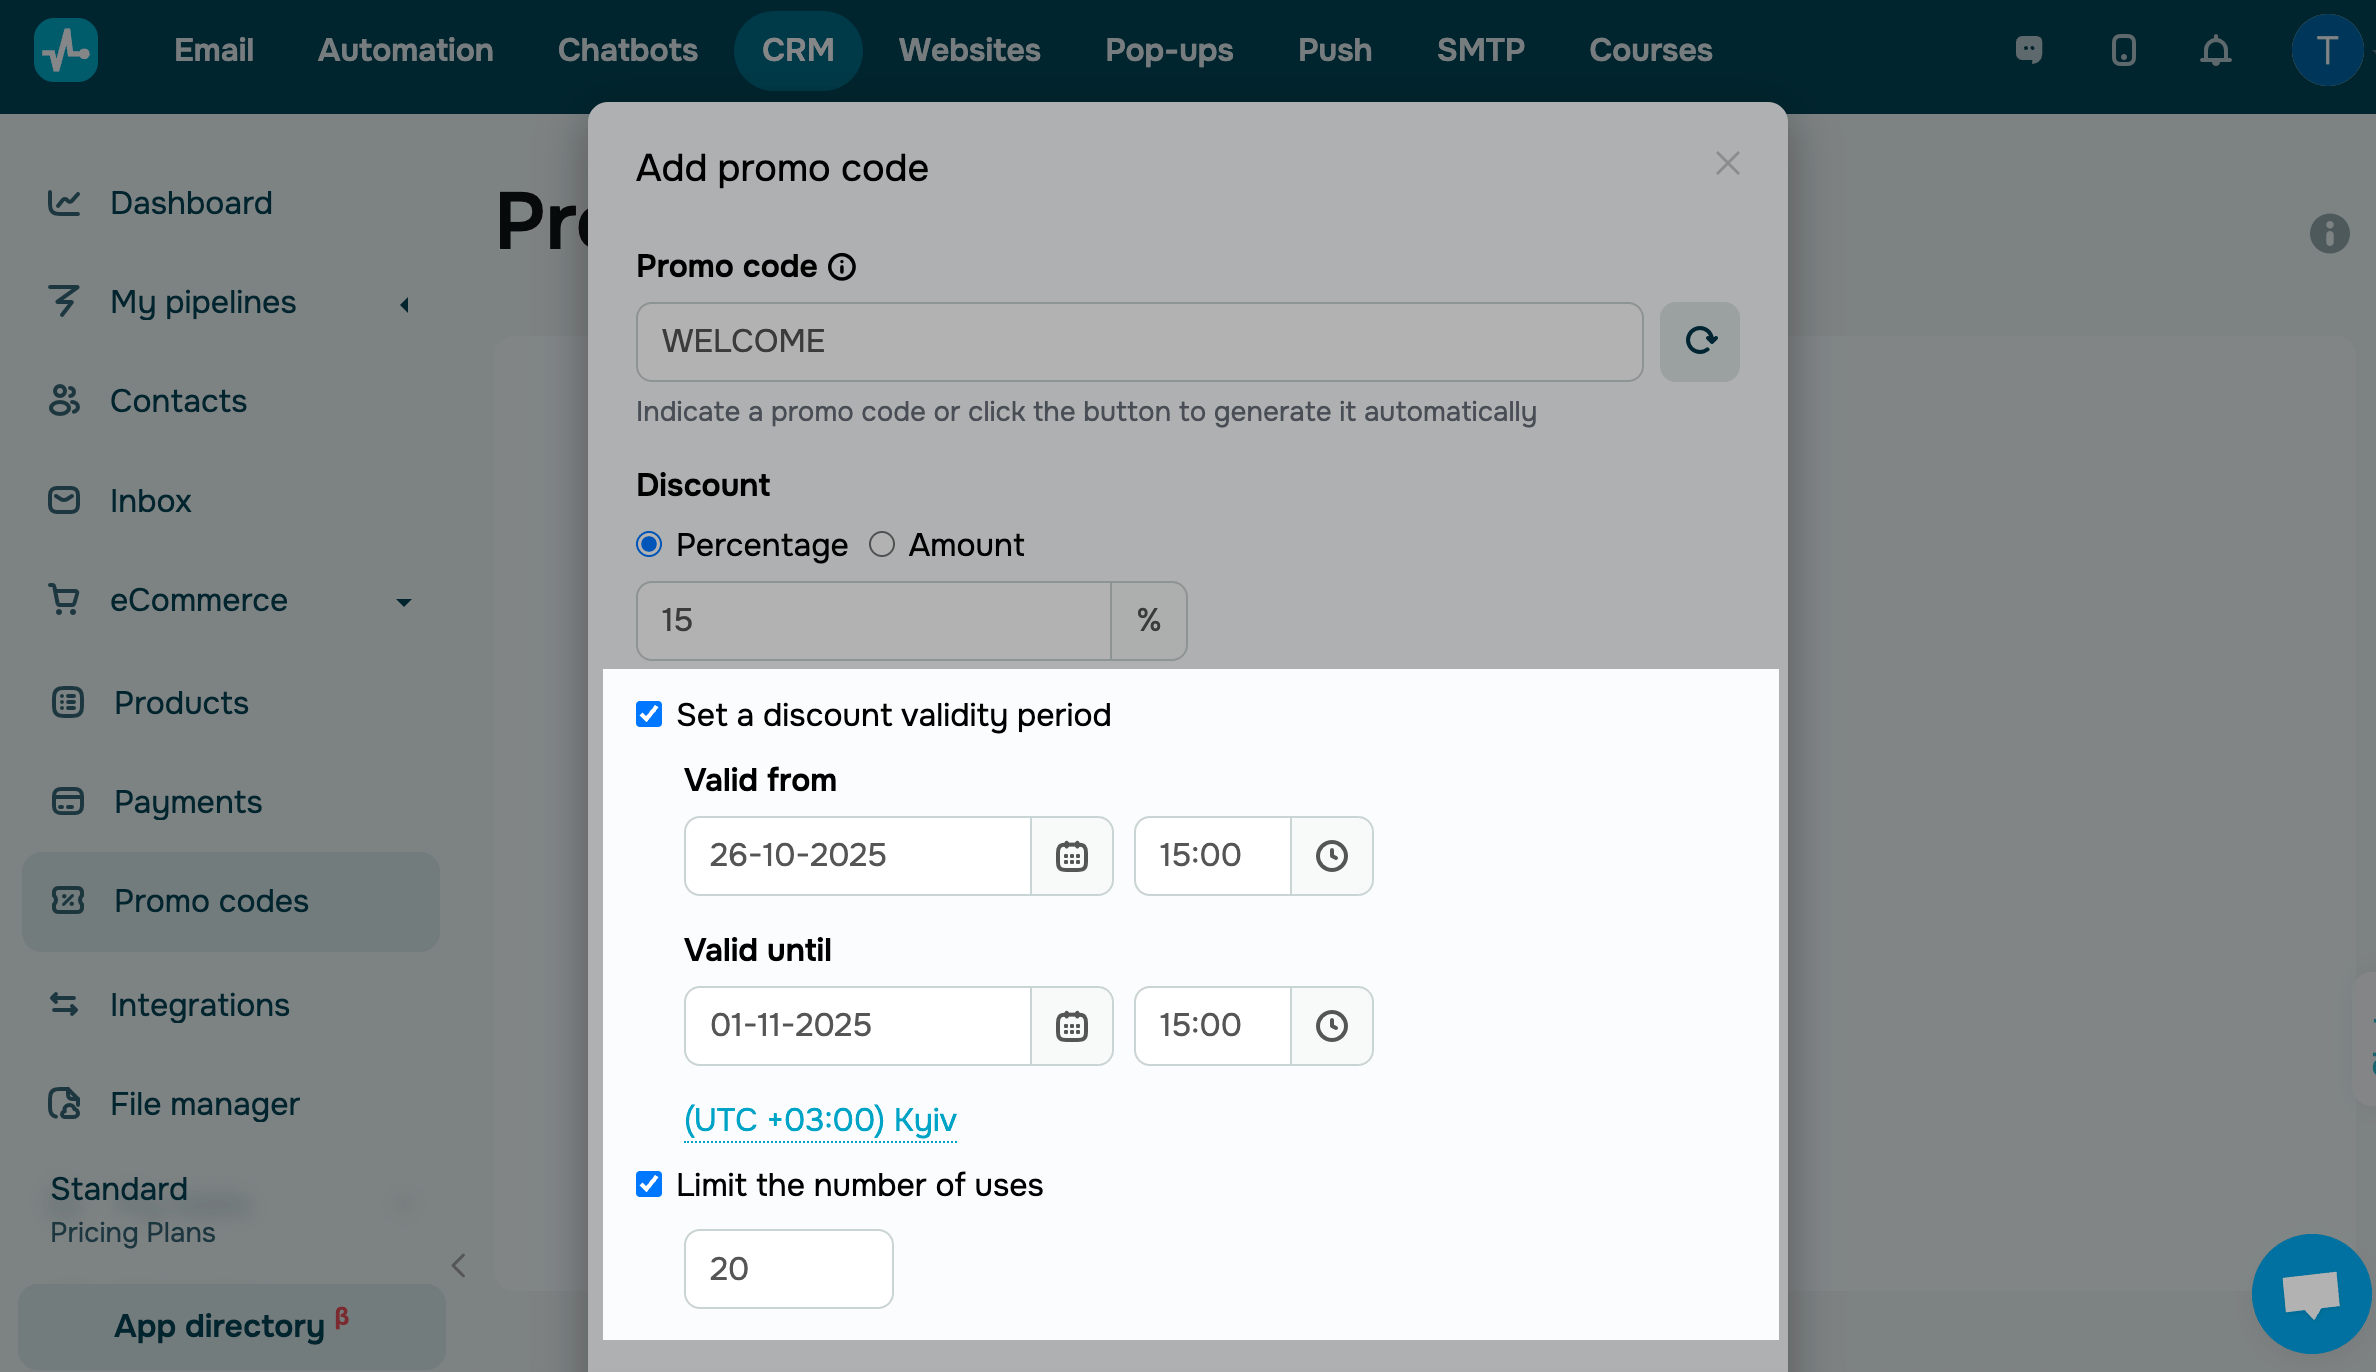Uncheck Set a discount validity period
Viewport: 2376px width, 1372px height.
pos(649,714)
